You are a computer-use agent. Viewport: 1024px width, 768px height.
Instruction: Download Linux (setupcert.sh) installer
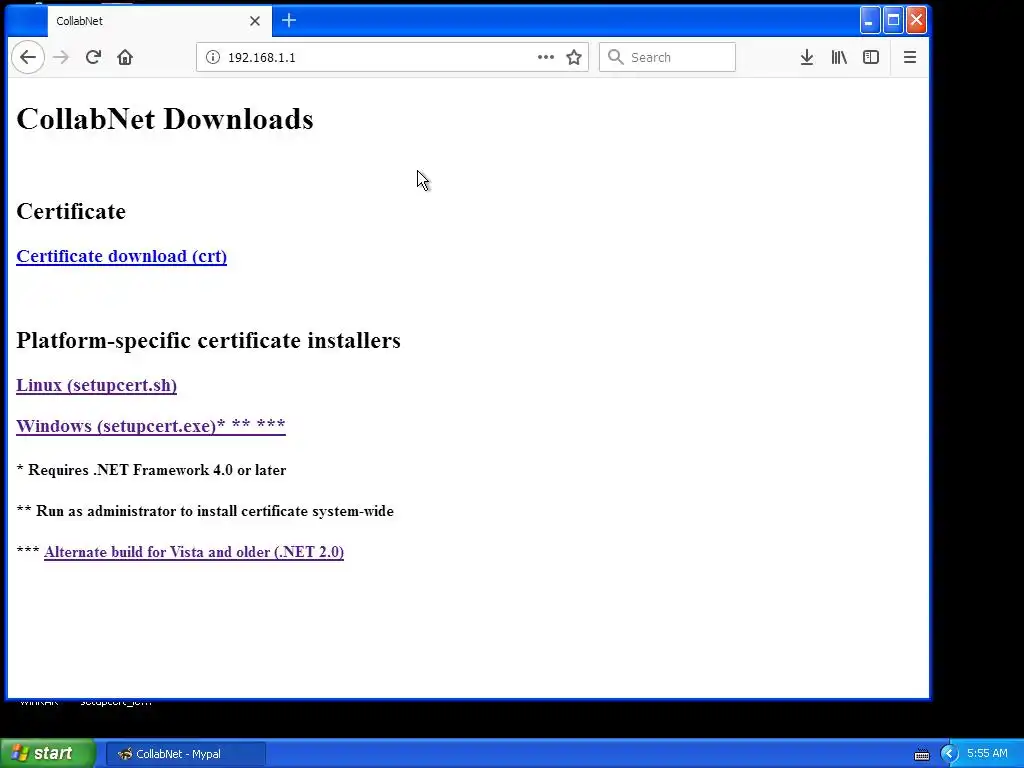(97, 385)
